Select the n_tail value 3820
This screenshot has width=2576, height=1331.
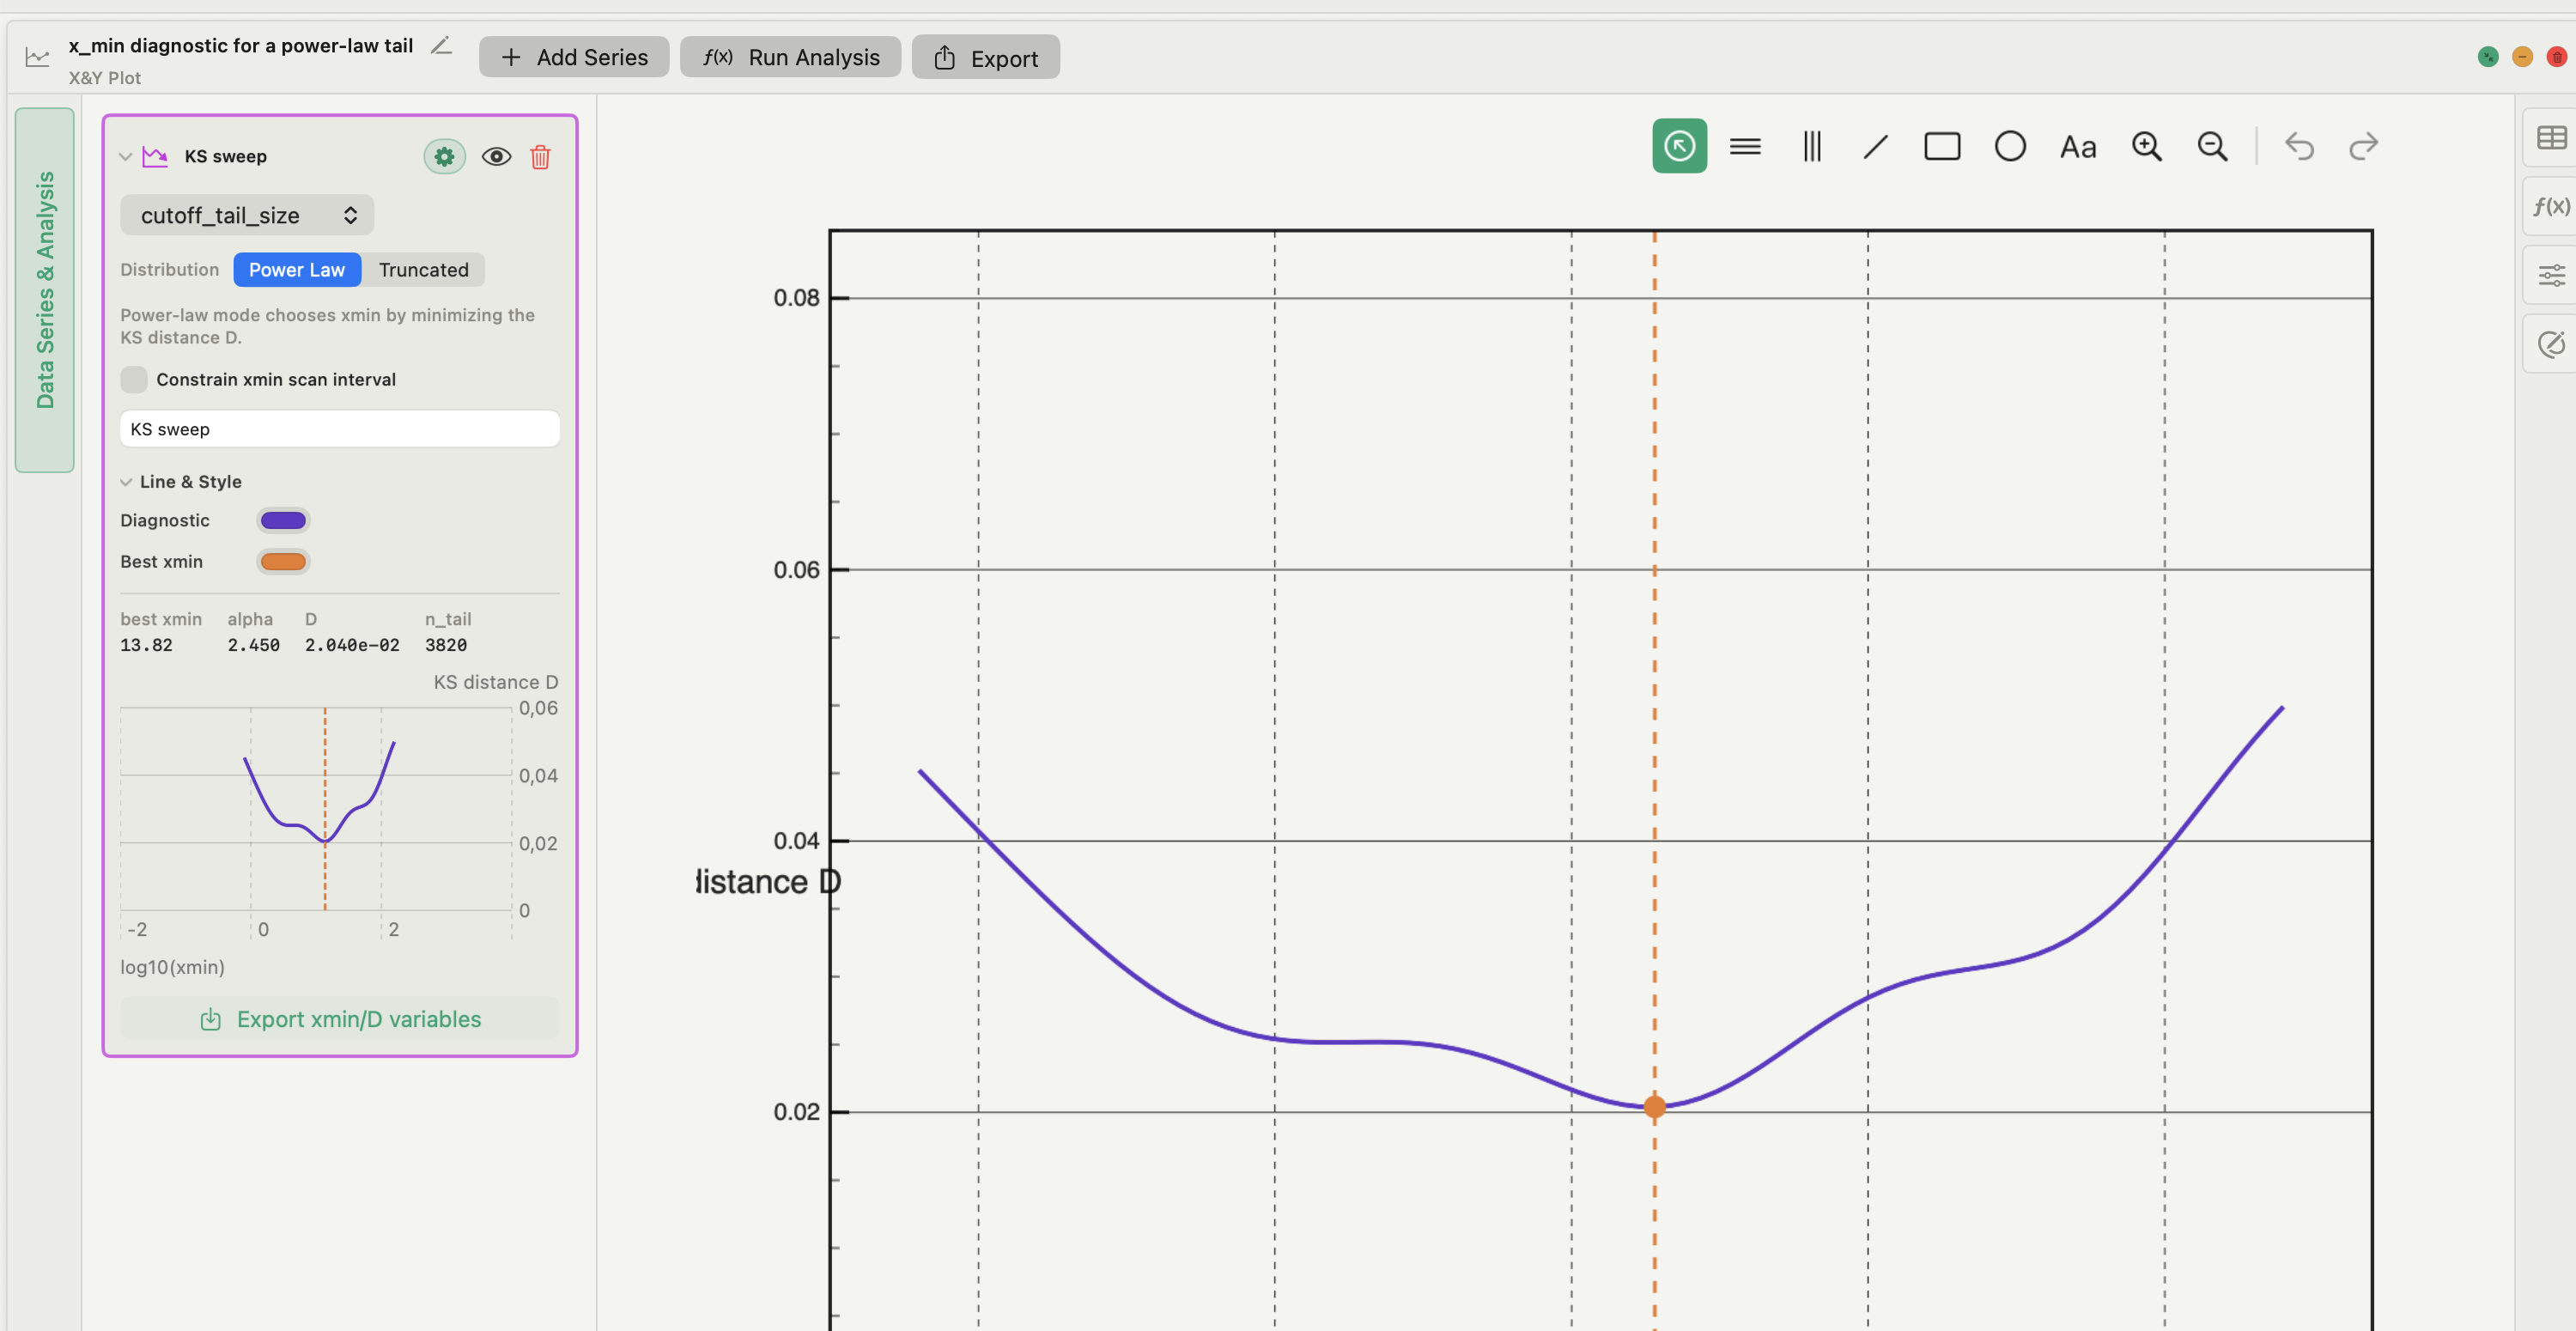tap(446, 645)
